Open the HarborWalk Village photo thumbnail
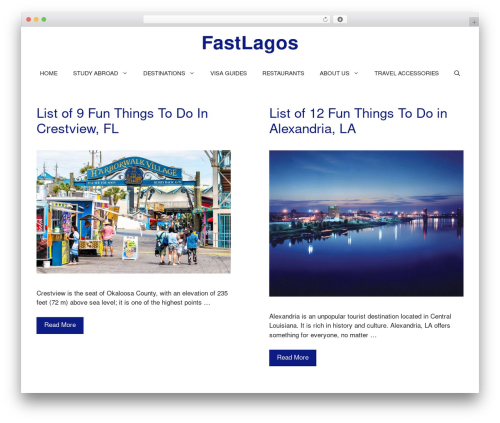This screenshot has height=423, width=500. (x=133, y=212)
